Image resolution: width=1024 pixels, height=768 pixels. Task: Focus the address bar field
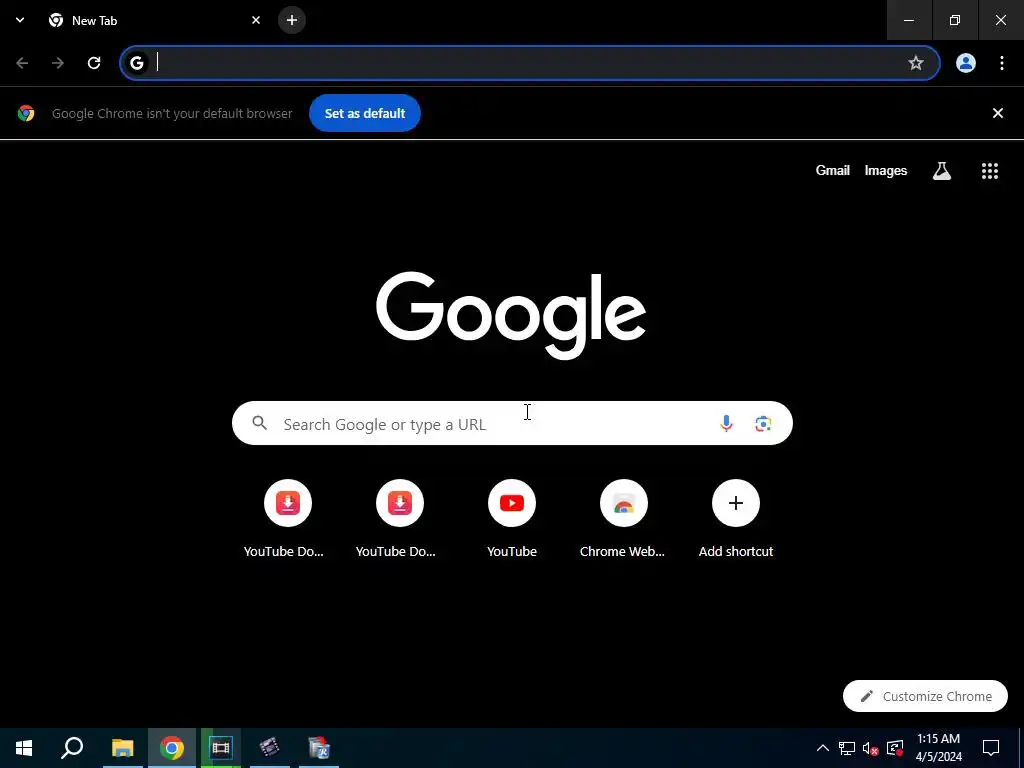[x=529, y=63]
